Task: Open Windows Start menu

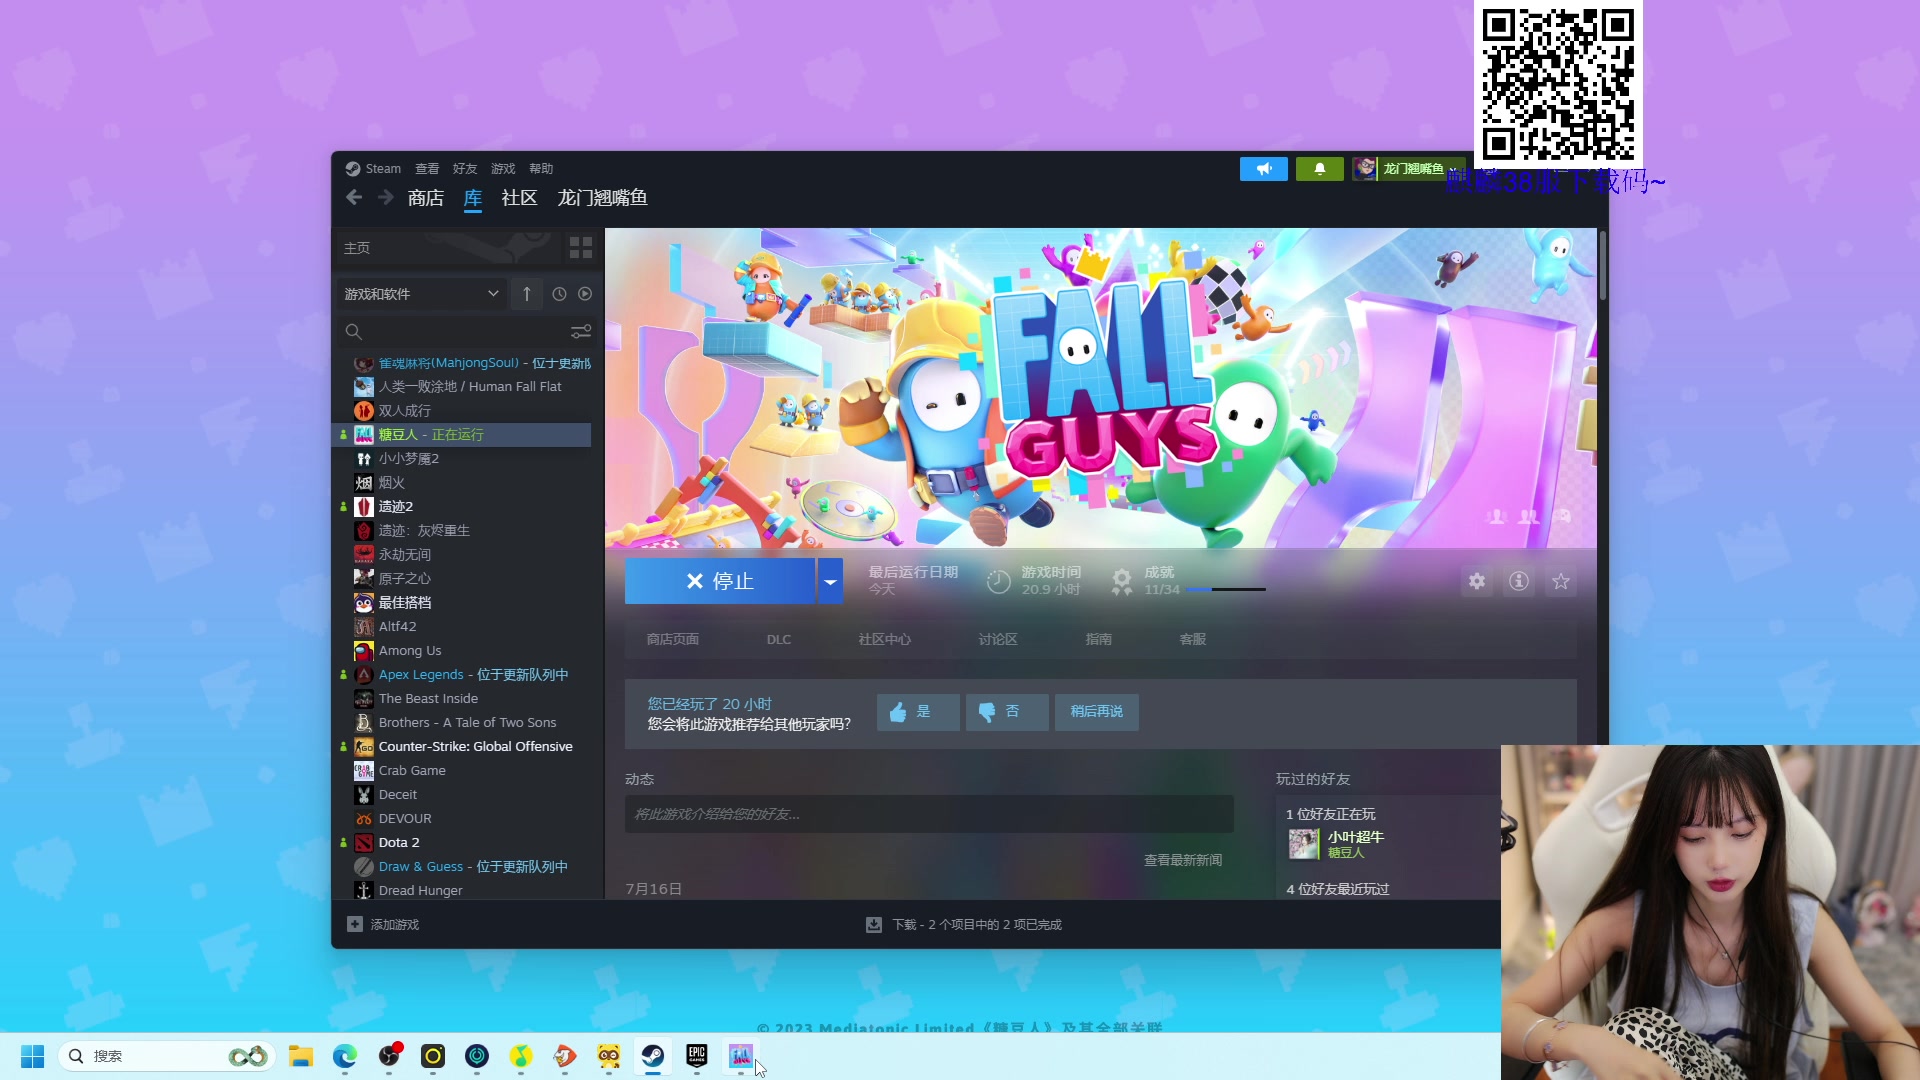Action: 32,1056
